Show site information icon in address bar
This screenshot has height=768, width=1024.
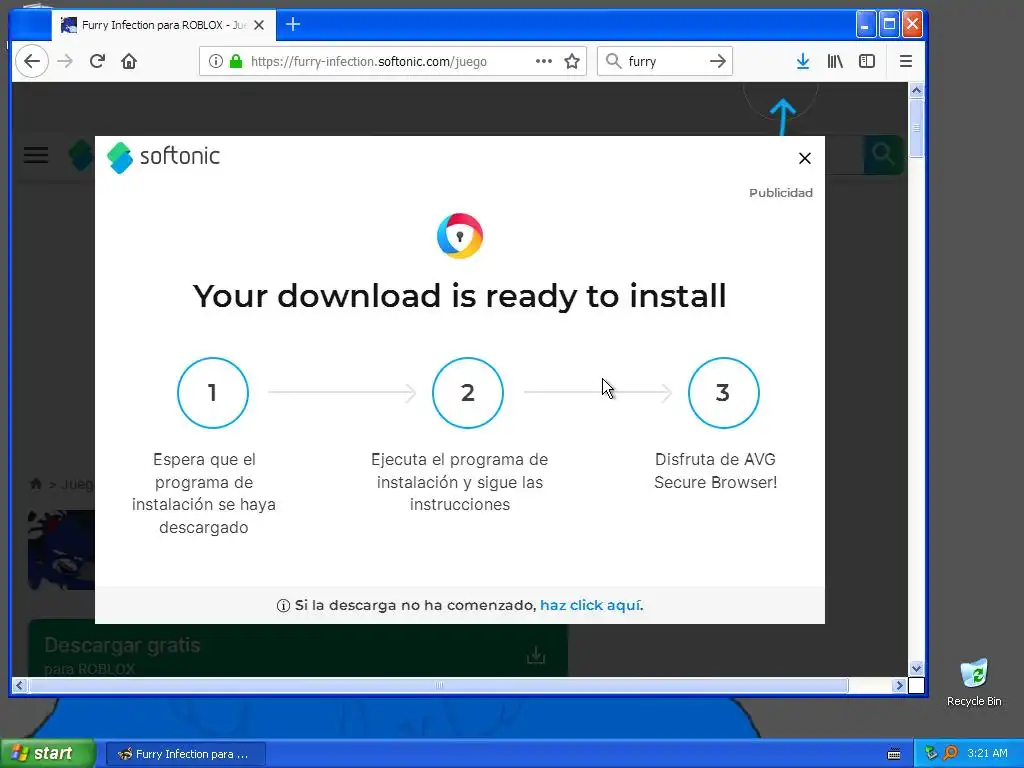coord(216,61)
